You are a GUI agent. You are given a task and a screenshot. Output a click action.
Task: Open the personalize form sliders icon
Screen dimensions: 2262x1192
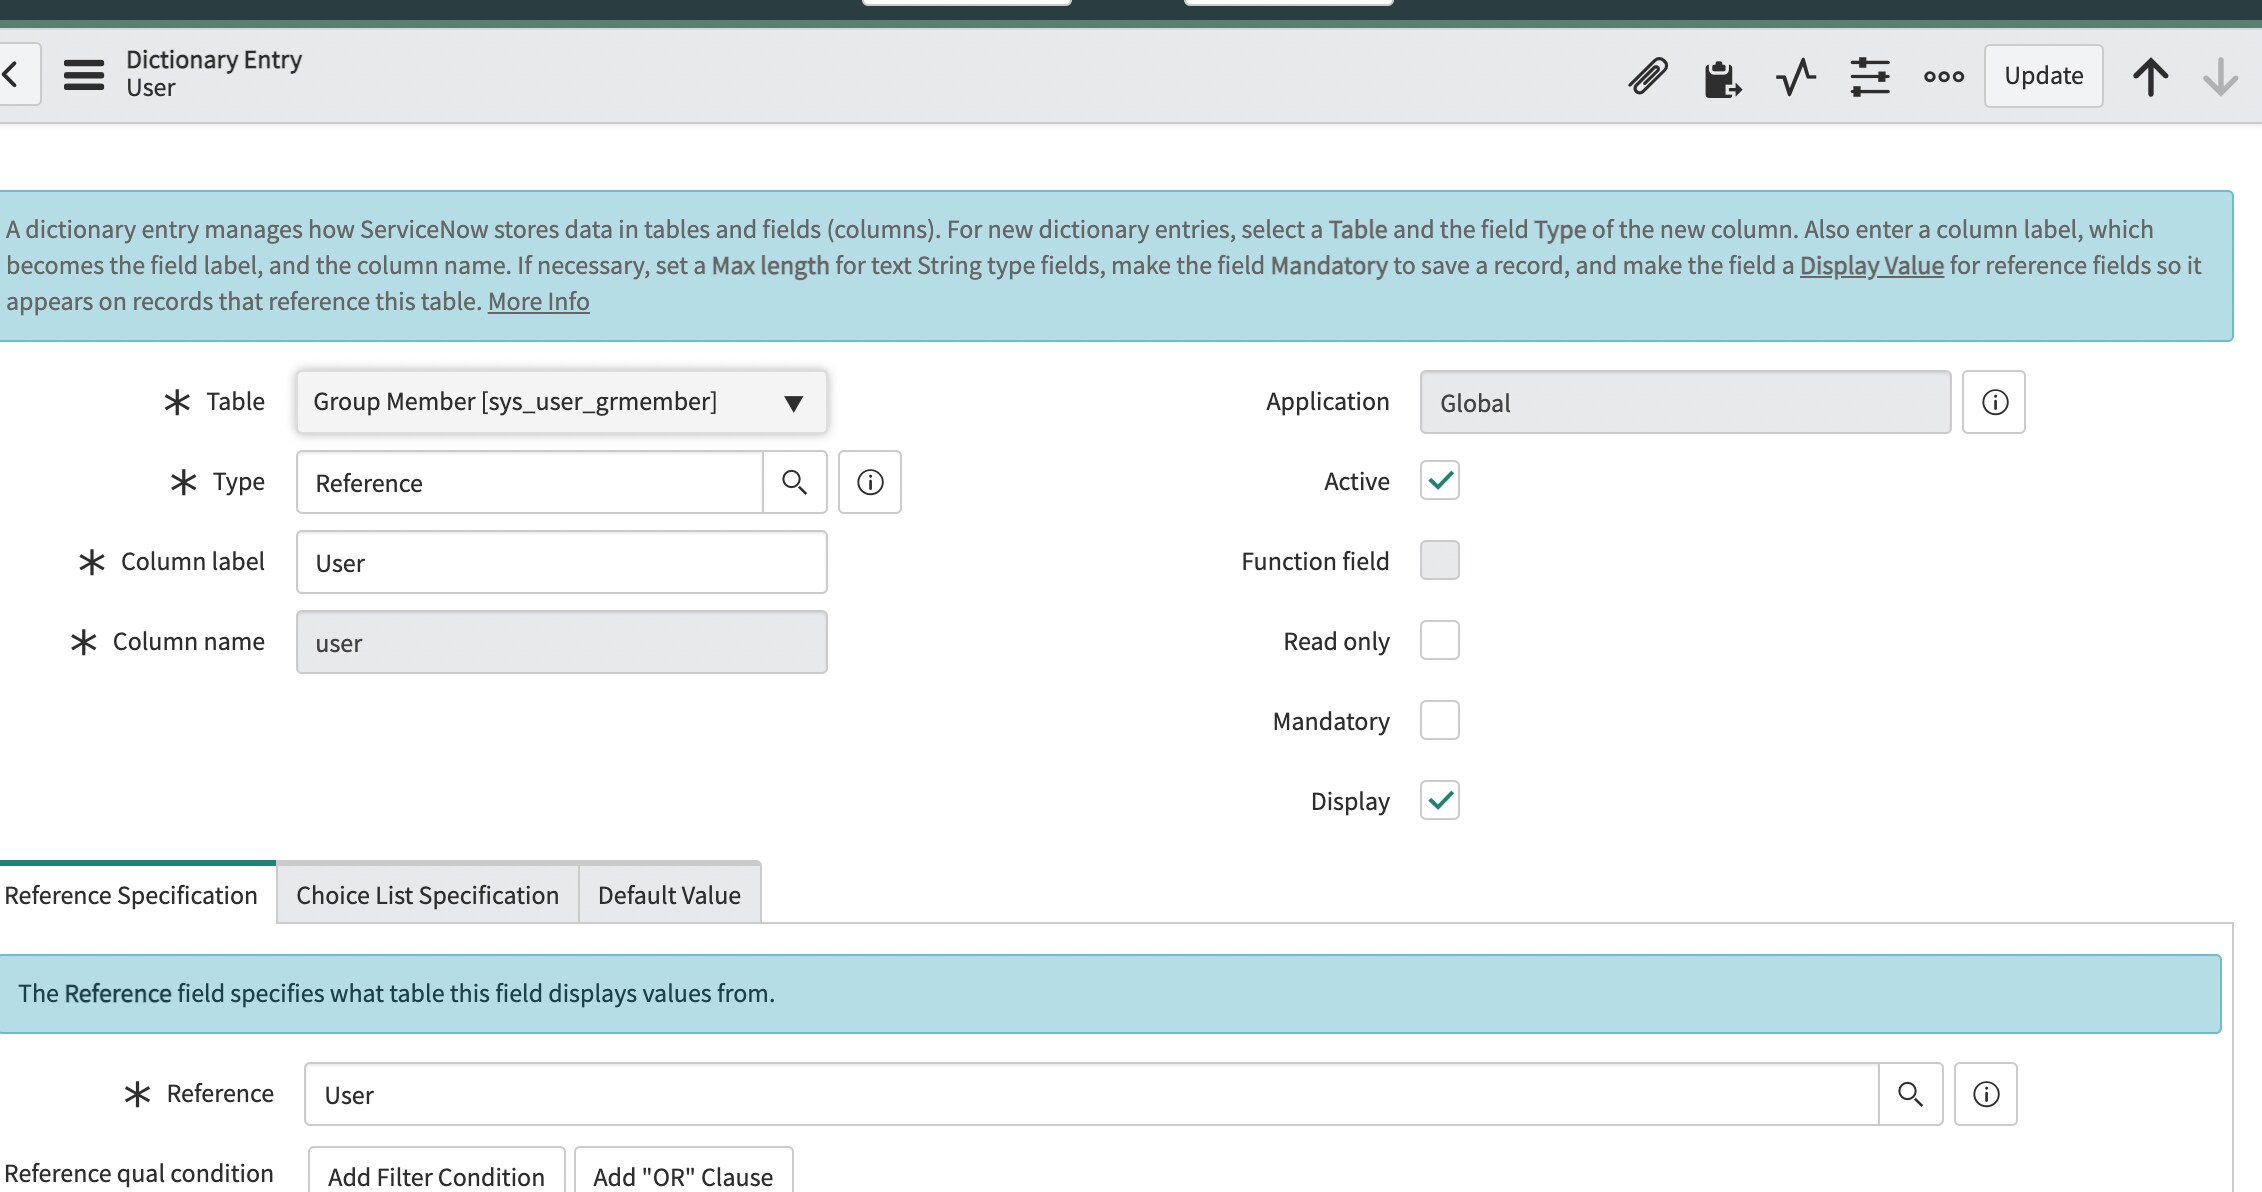[1869, 76]
